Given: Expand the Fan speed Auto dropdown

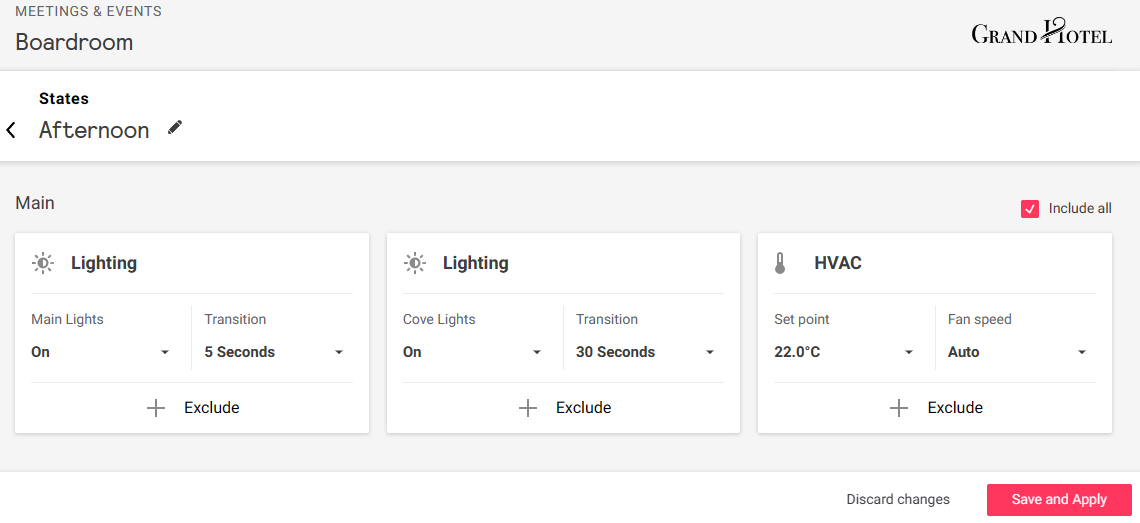Looking at the screenshot, I should pos(1018,352).
